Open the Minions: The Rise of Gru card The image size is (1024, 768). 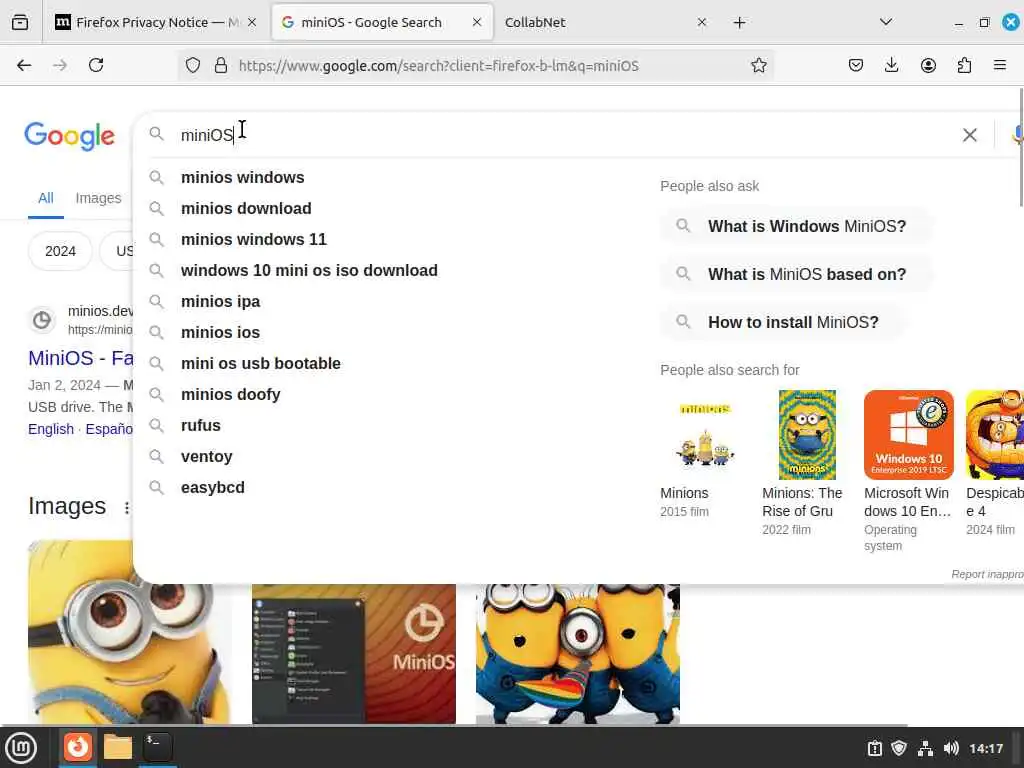[x=807, y=463]
